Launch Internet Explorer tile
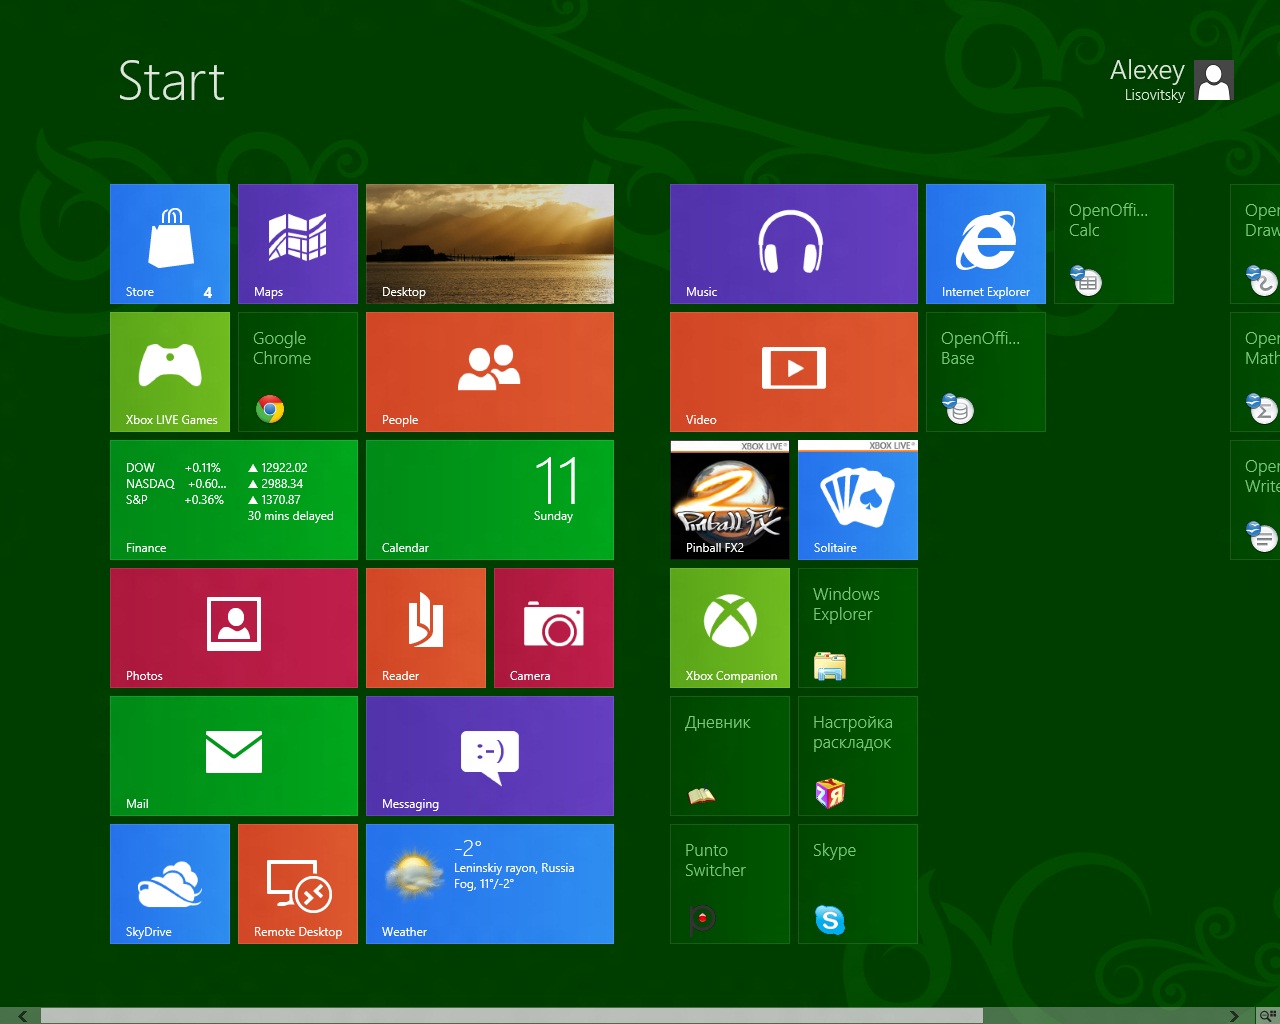The image size is (1280, 1024). point(986,244)
